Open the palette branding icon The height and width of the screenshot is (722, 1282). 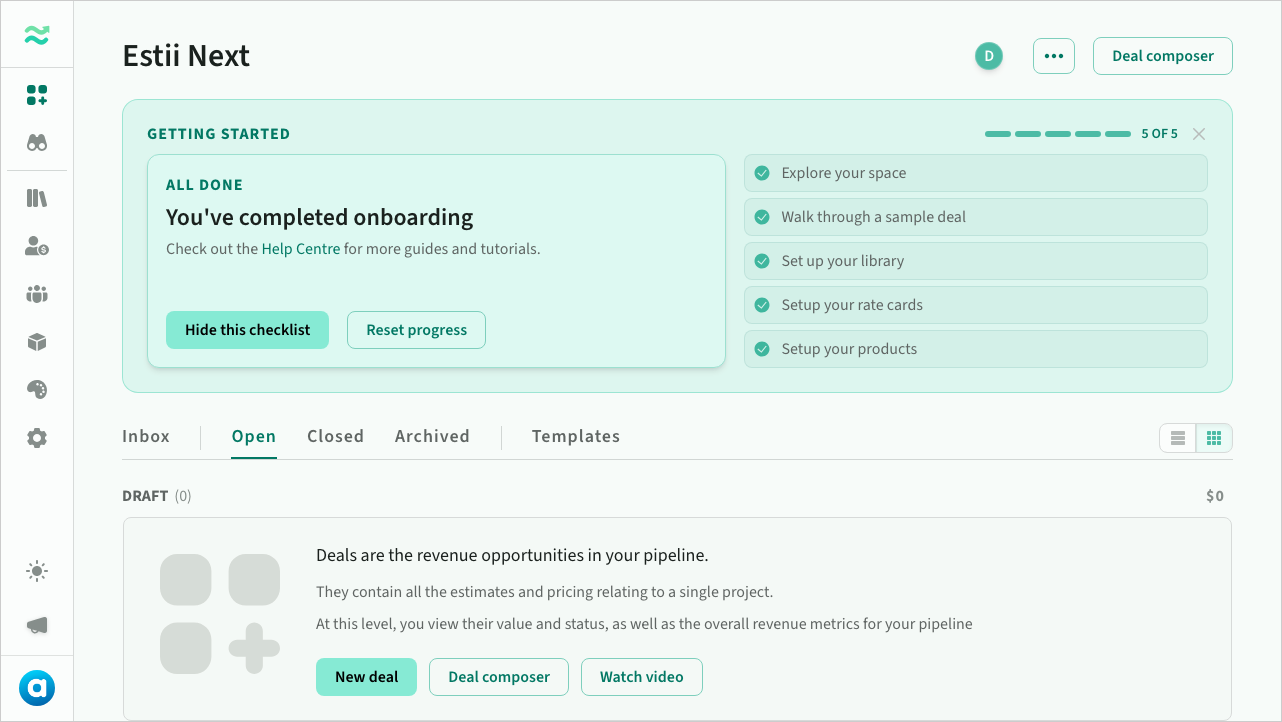37,390
